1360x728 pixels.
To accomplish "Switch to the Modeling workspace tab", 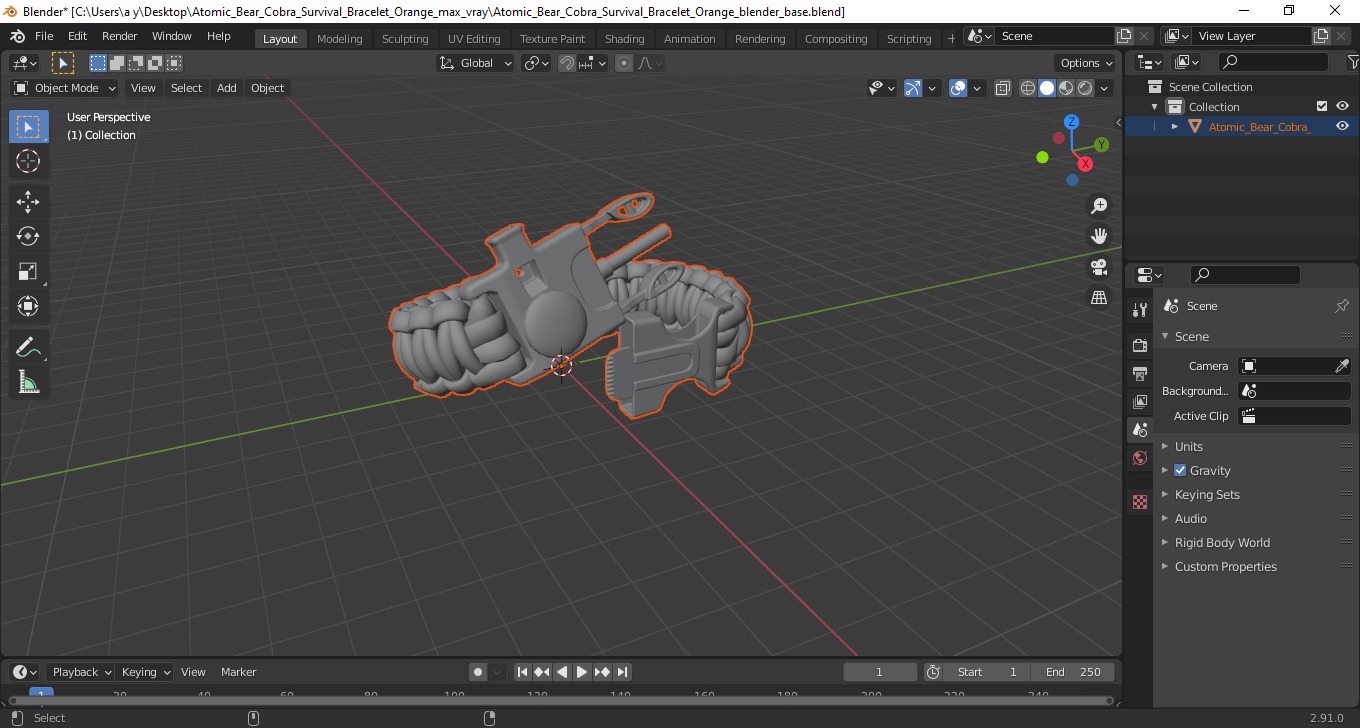I will [x=340, y=39].
